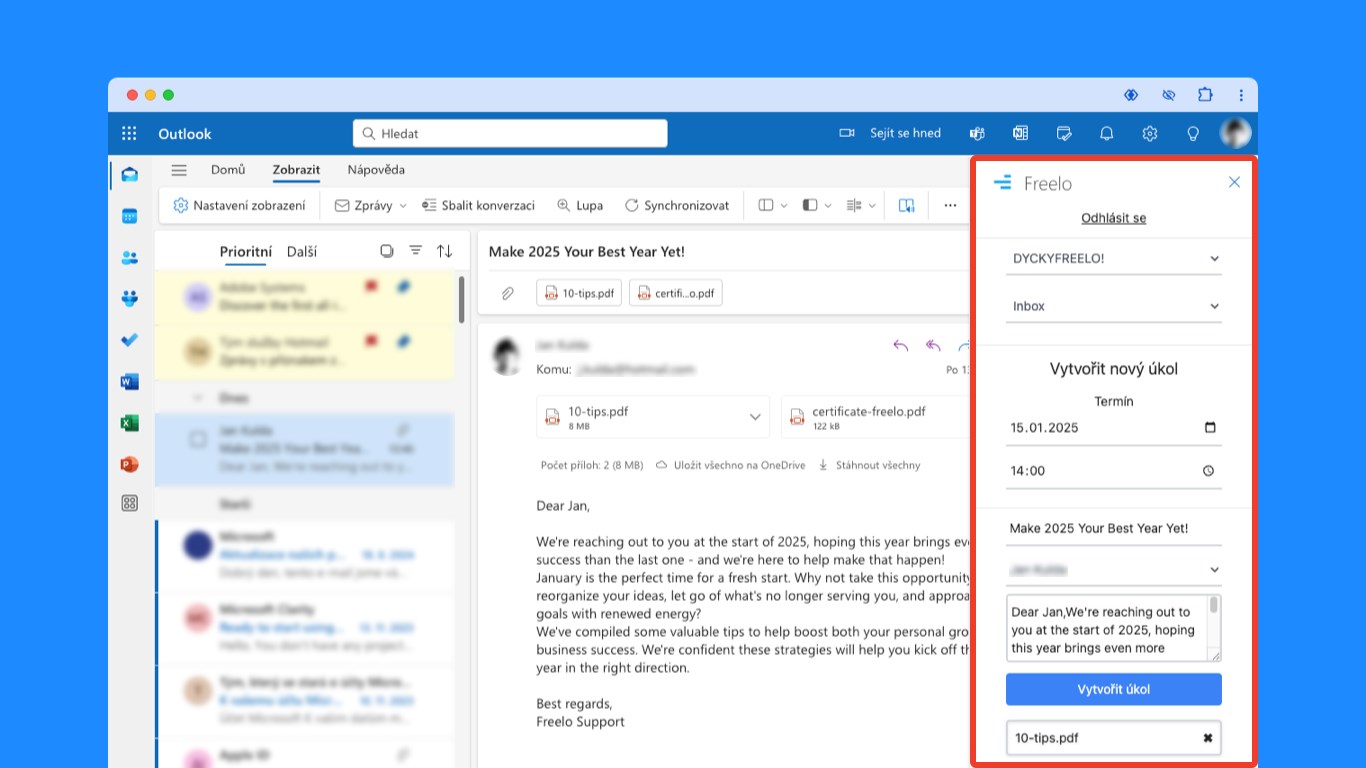This screenshot has height=768, width=1366.
Task: Filter the message list
Action: tap(416, 251)
